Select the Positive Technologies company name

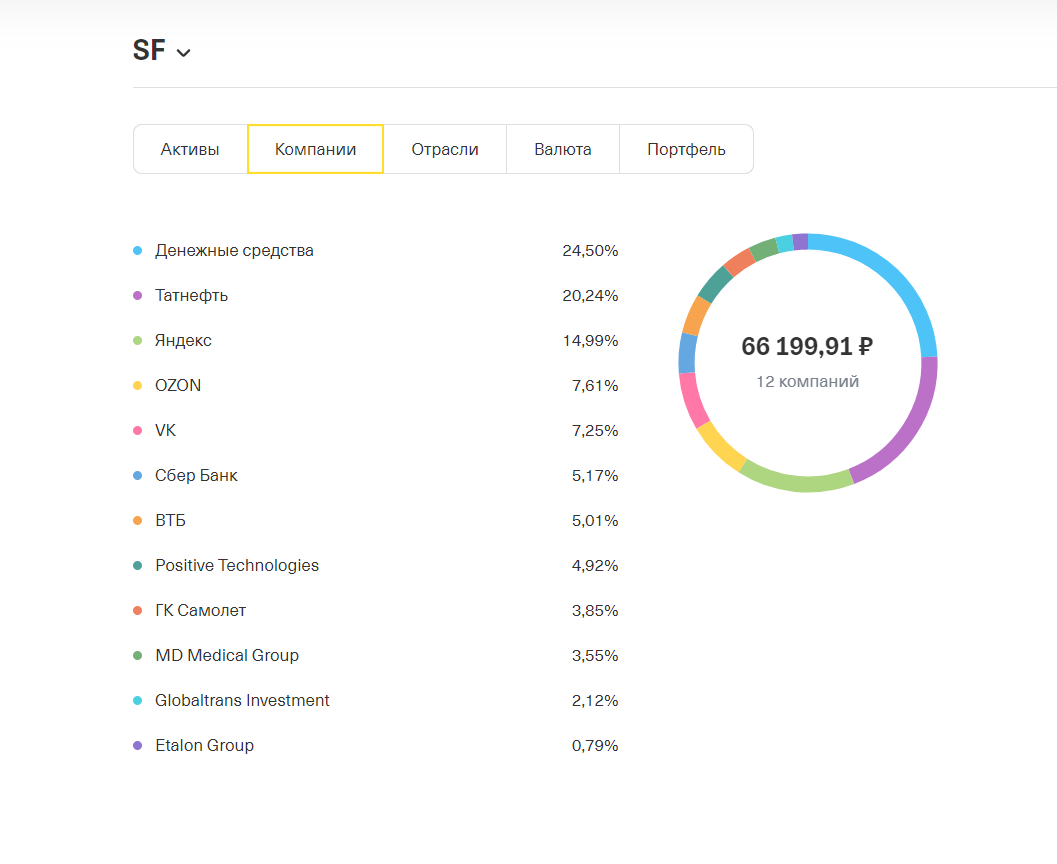pyautogui.click(x=237, y=565)
